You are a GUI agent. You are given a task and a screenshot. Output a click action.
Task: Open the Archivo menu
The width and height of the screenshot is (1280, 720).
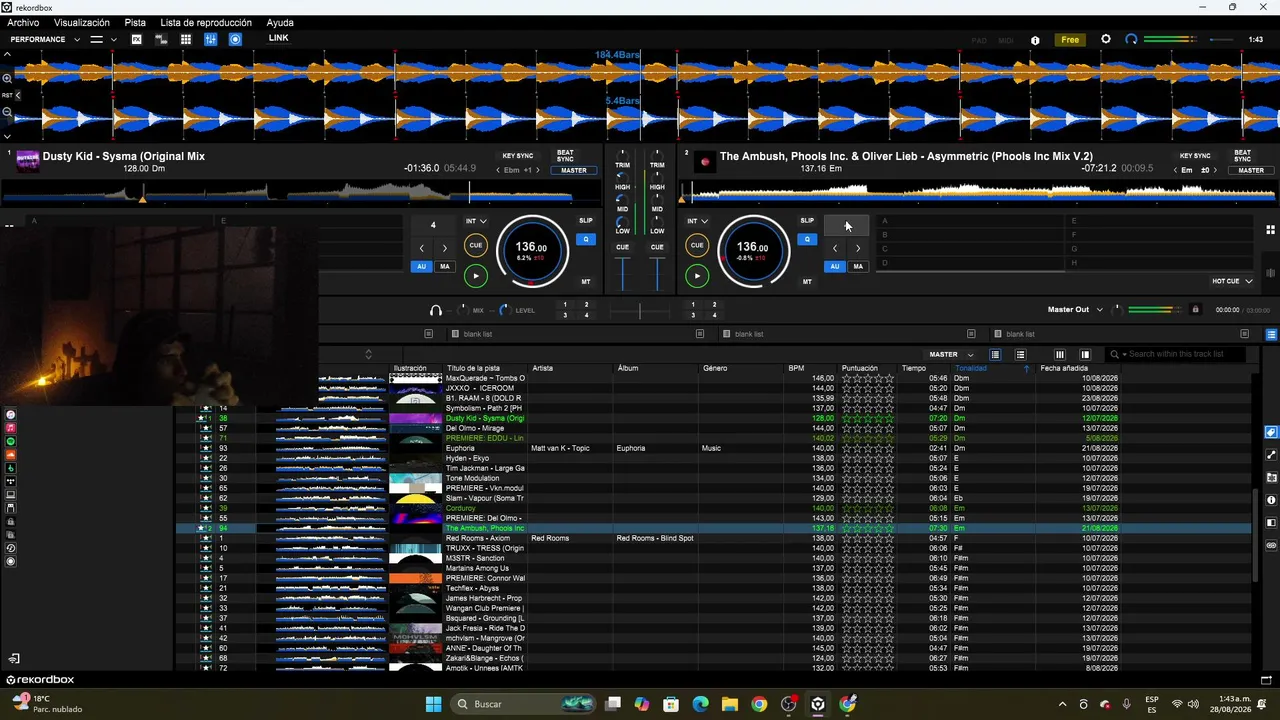click(23, 22)
